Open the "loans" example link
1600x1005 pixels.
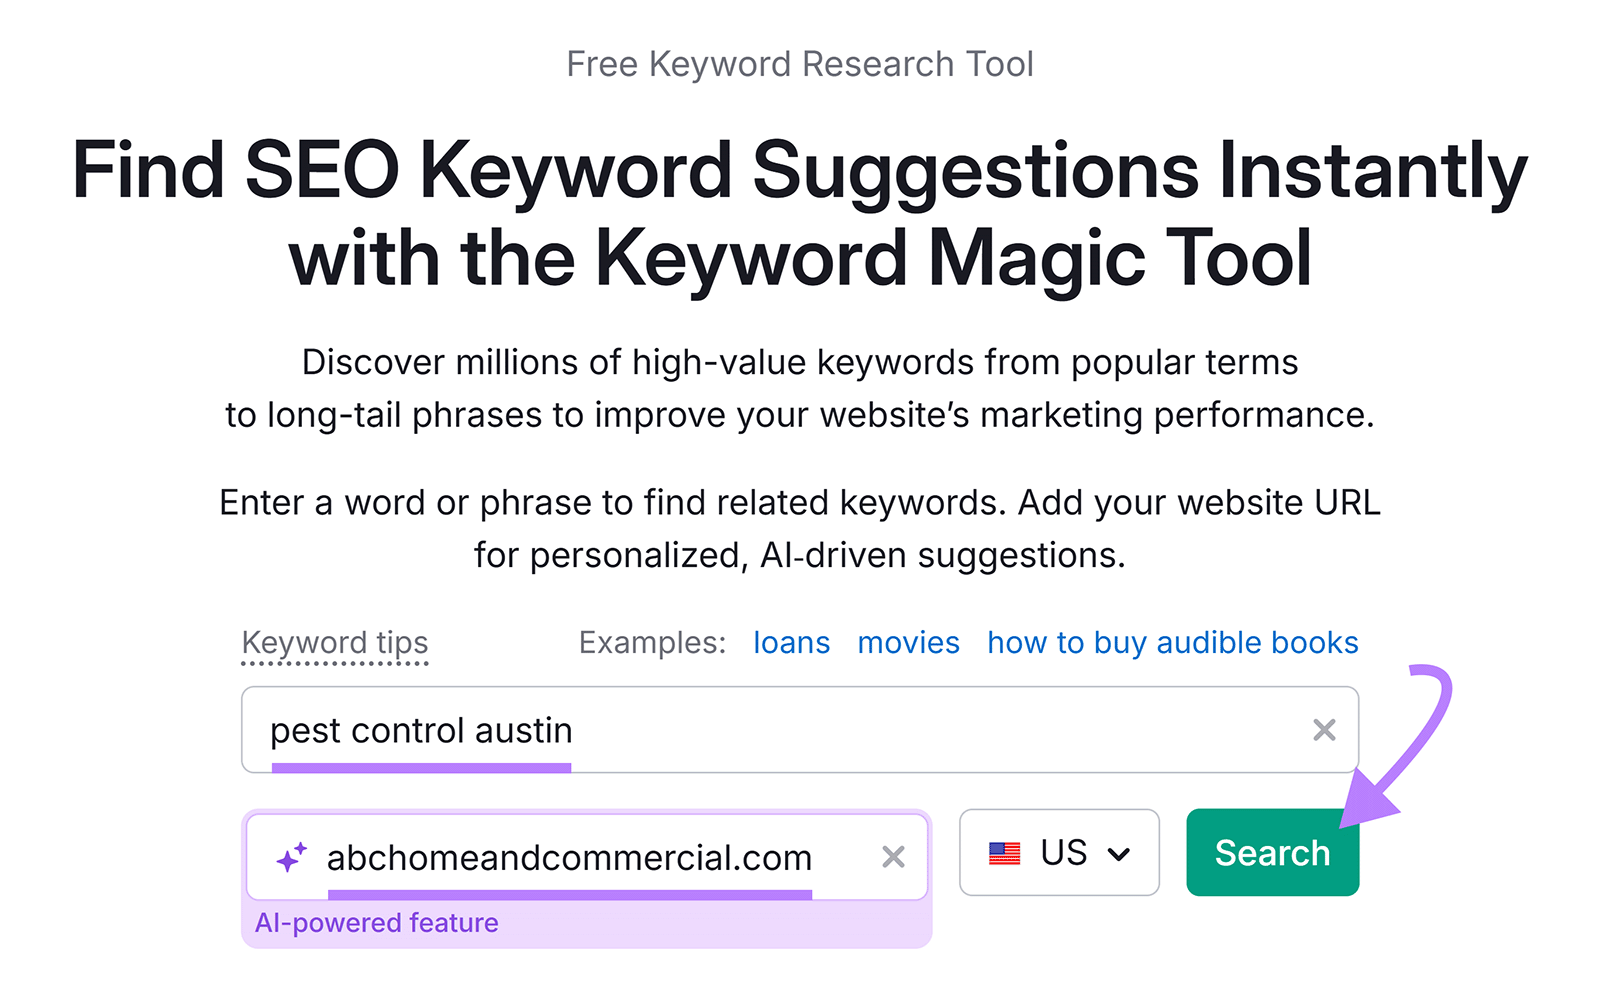pos(790,643)
